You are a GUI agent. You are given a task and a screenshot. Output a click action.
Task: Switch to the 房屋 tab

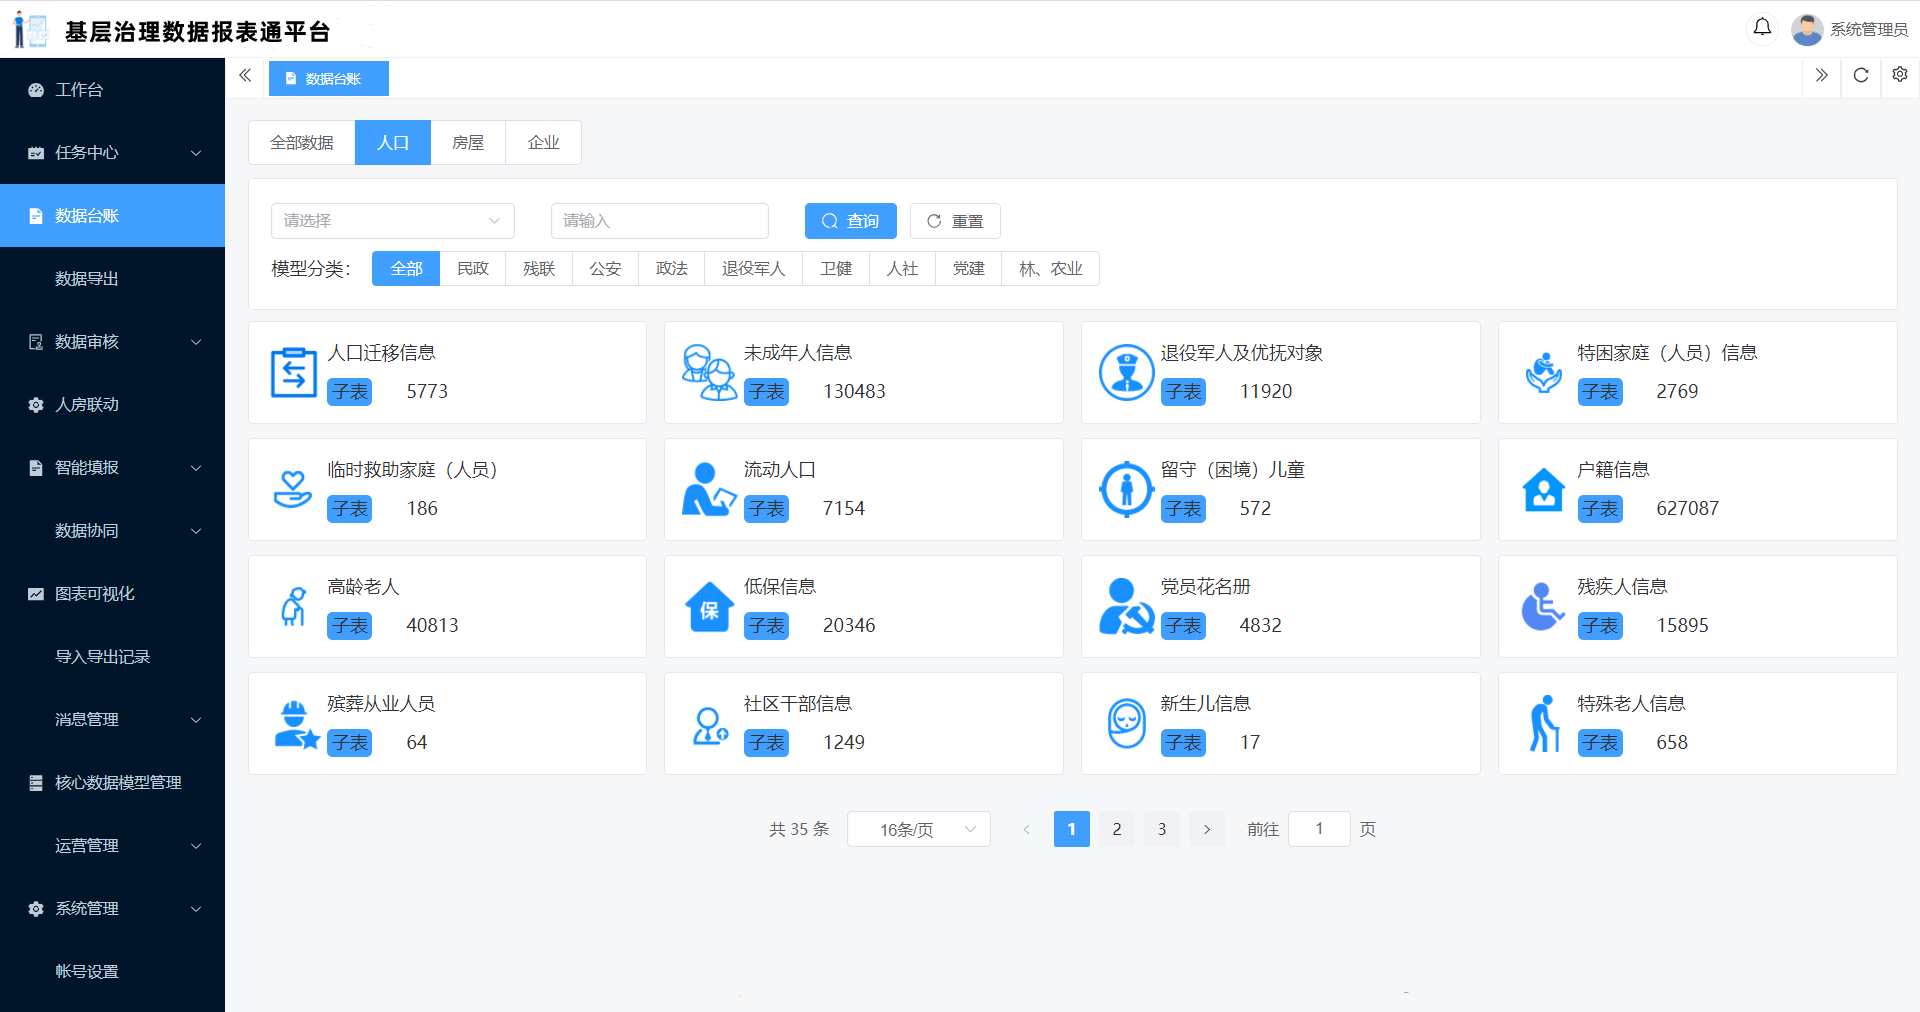point(468,142)
